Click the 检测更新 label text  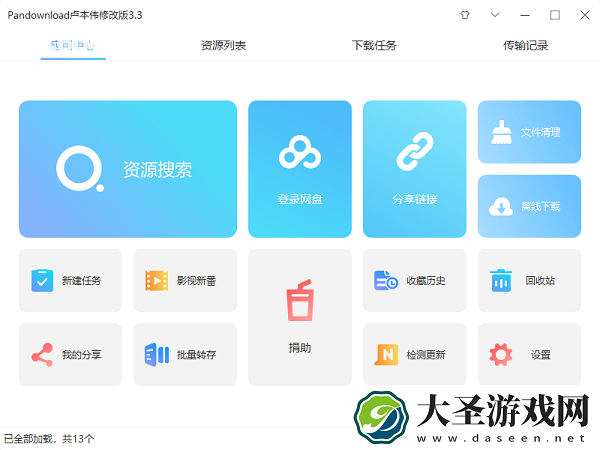tap(426, 355)
